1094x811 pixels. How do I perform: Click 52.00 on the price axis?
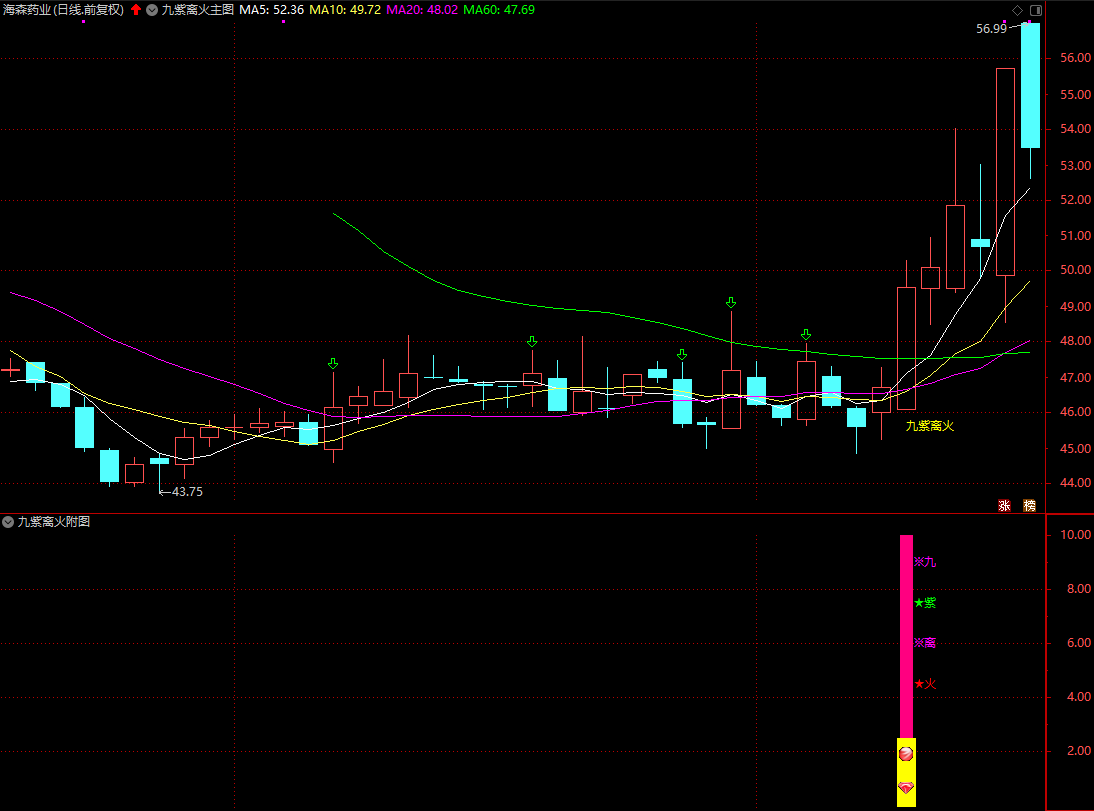point(1075,200)
